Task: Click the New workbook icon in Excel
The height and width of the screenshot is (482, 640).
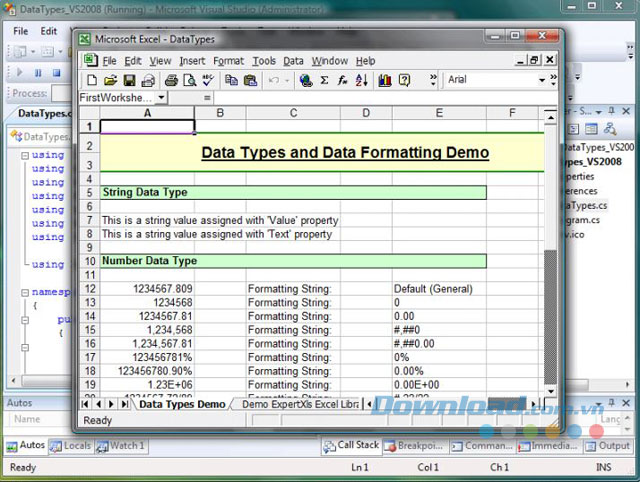Action: 92,80
